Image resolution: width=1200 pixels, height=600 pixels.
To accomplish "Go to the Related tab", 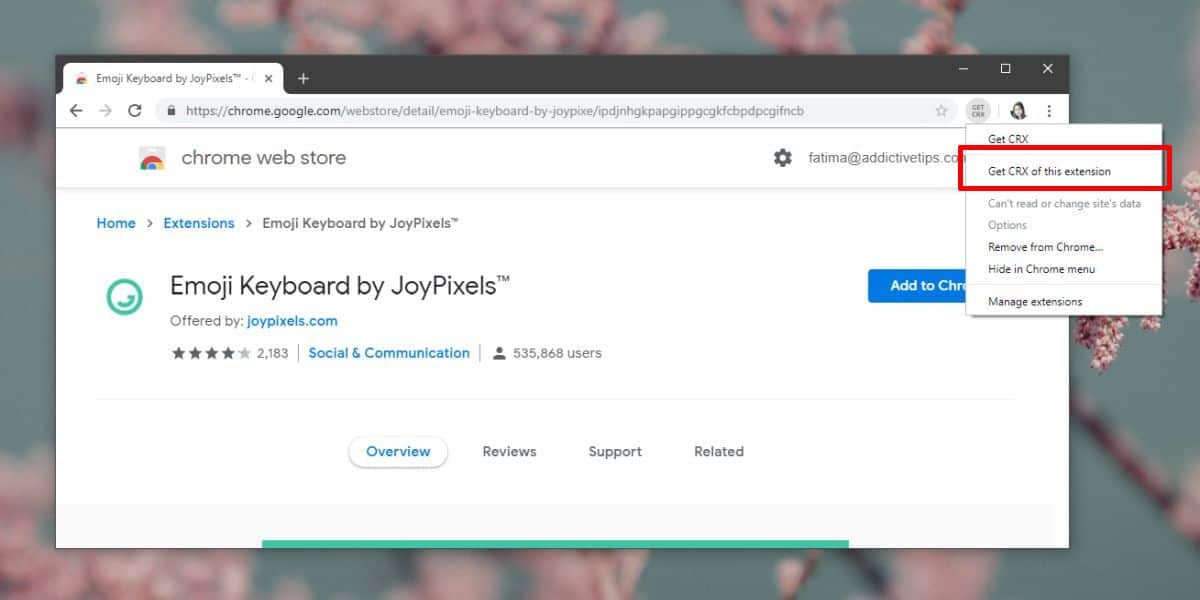I will tap(719, 452).
